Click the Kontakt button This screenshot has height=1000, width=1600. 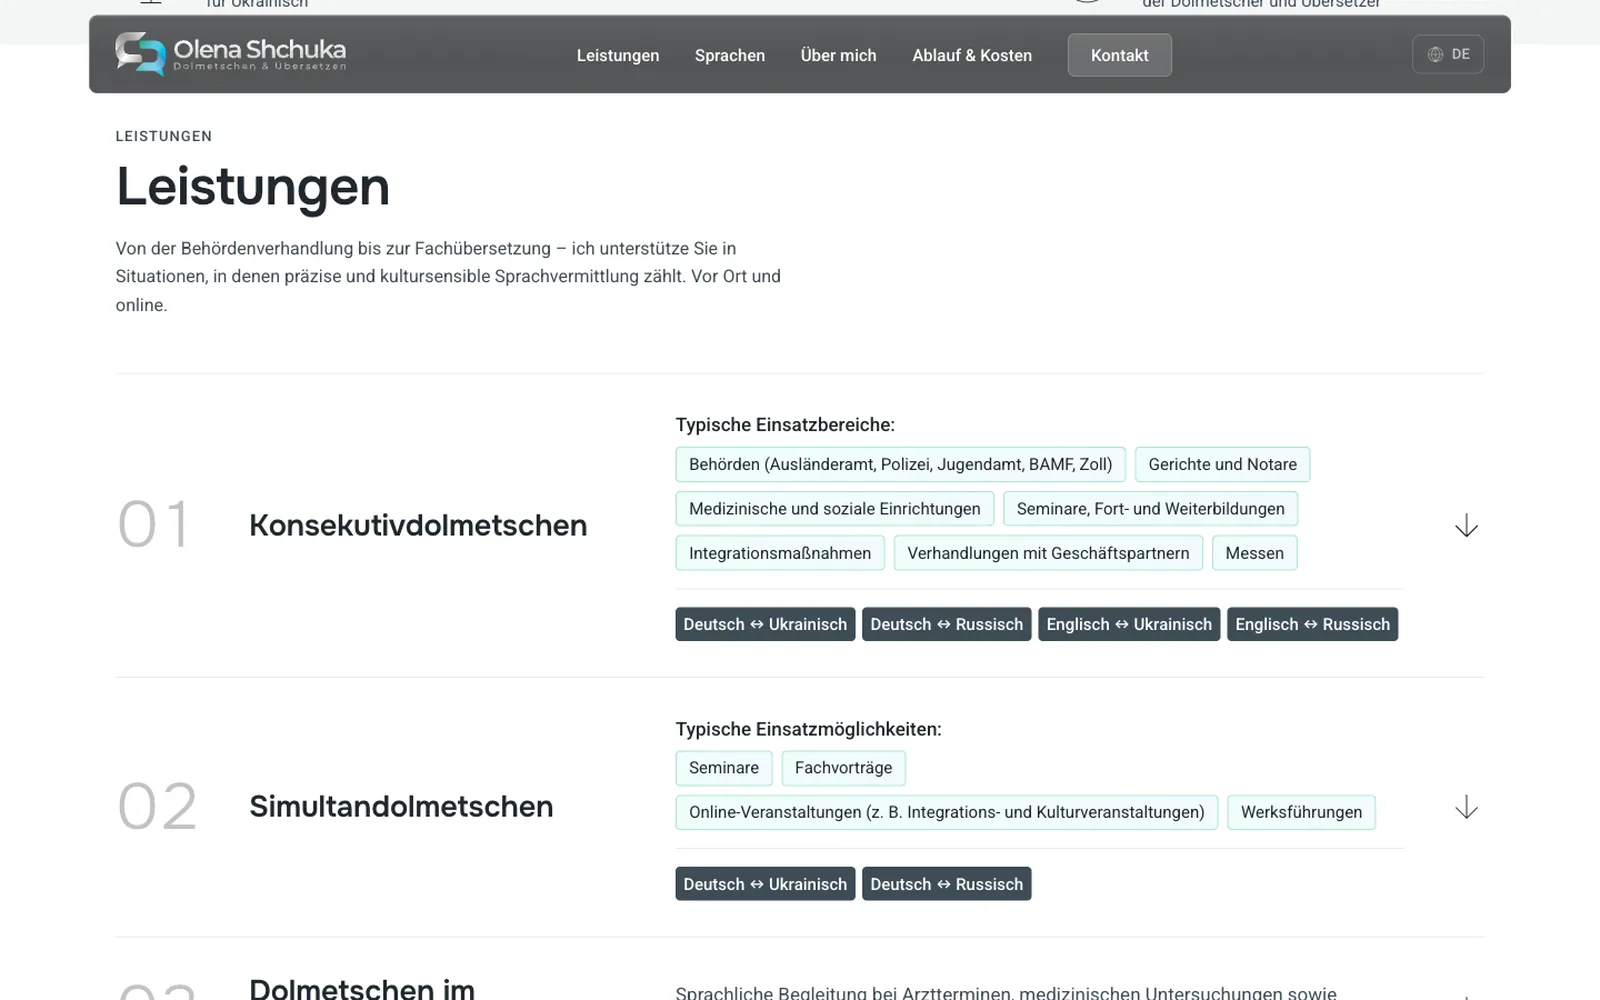point(1119,55)
